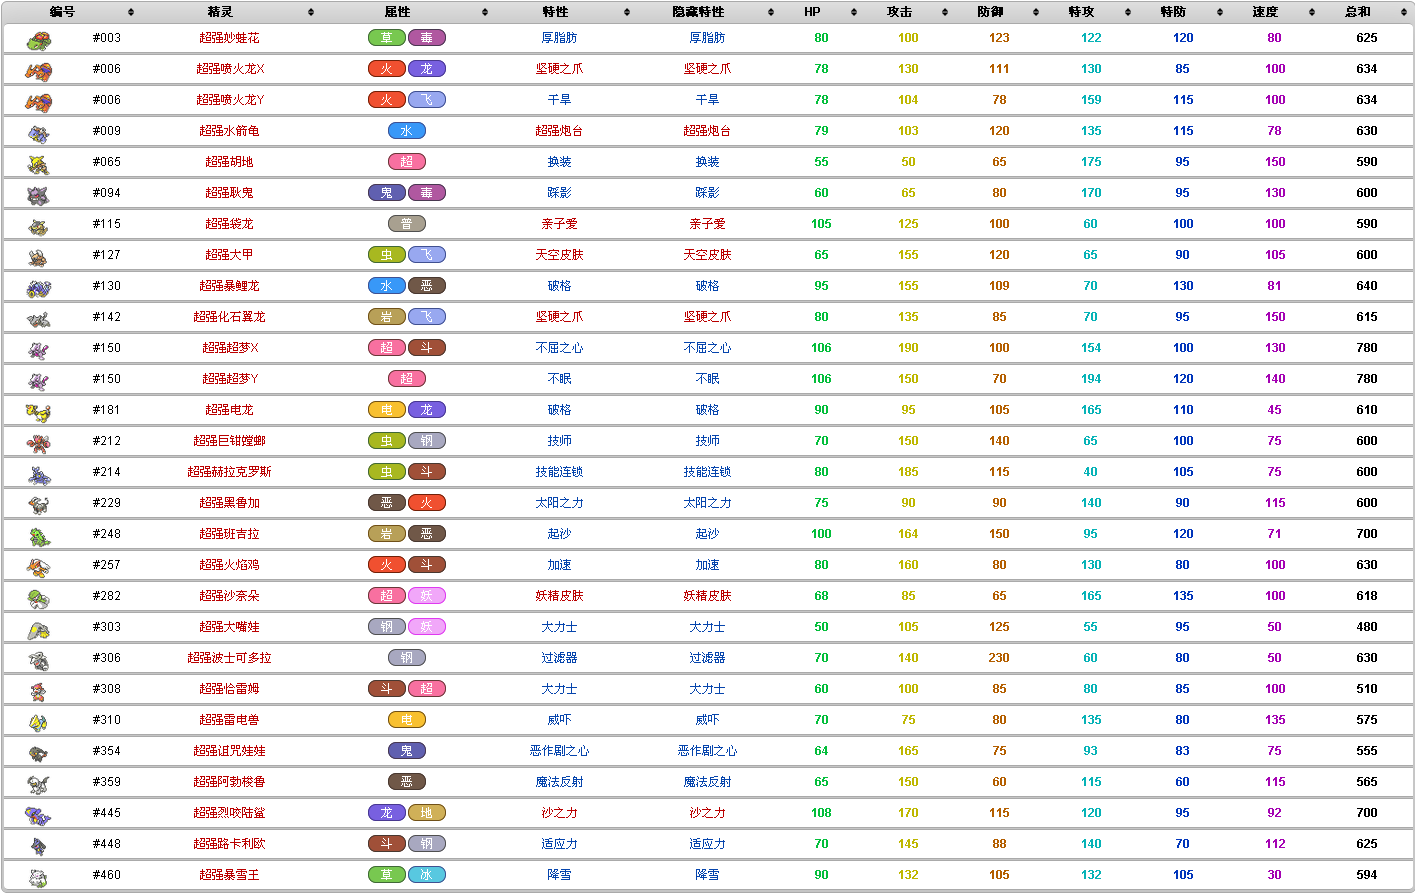1415x895 pixels.
Task: Click 妖精皮肤 in 超强沙奈朵's 特性 column
Action: pyautogui.click(x=559, y=596)
